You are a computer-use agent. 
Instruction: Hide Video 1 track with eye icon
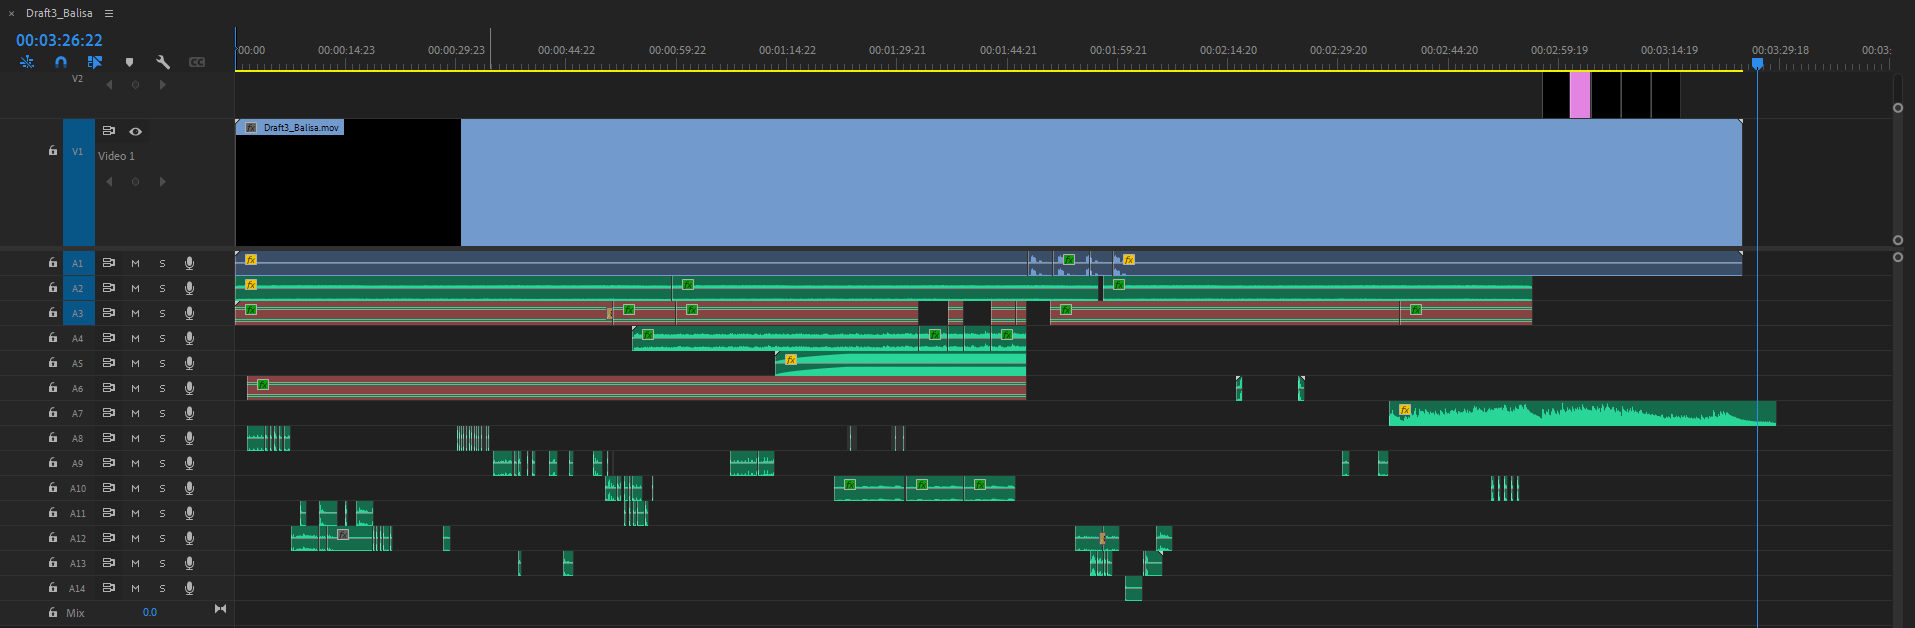(136, 131)
